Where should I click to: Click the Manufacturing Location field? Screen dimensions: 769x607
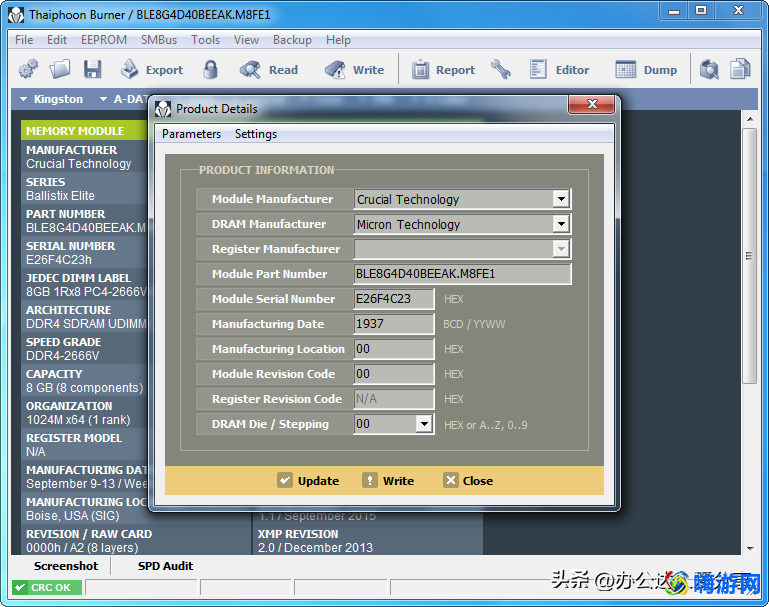[394, 349]
